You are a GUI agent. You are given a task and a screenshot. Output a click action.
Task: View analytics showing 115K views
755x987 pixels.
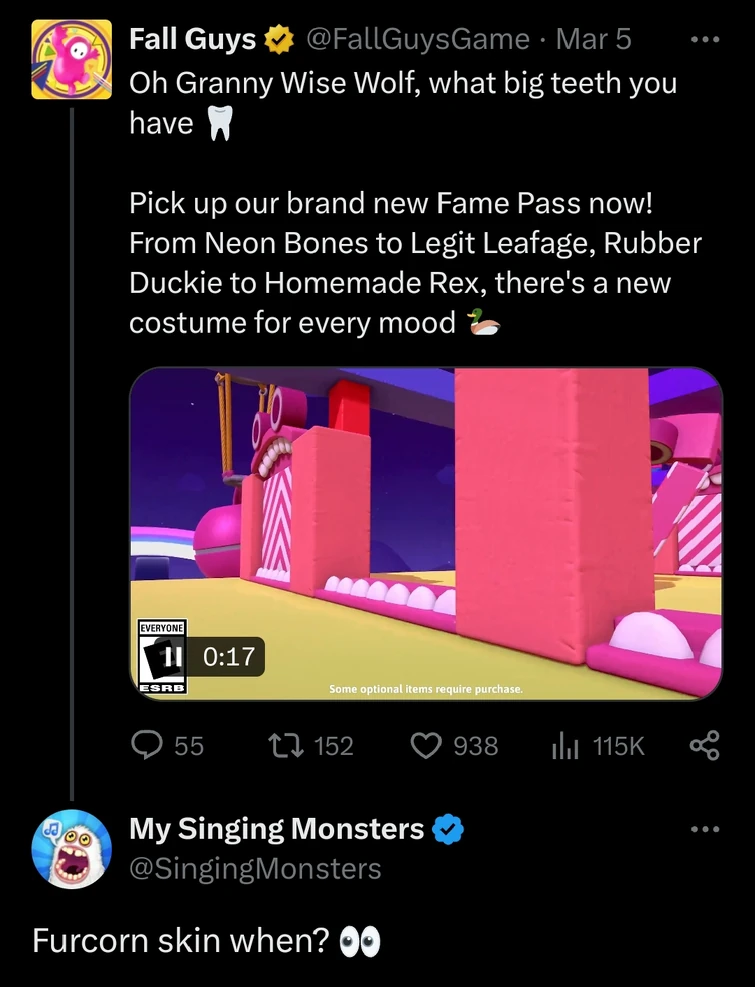(x=565, y=745)
